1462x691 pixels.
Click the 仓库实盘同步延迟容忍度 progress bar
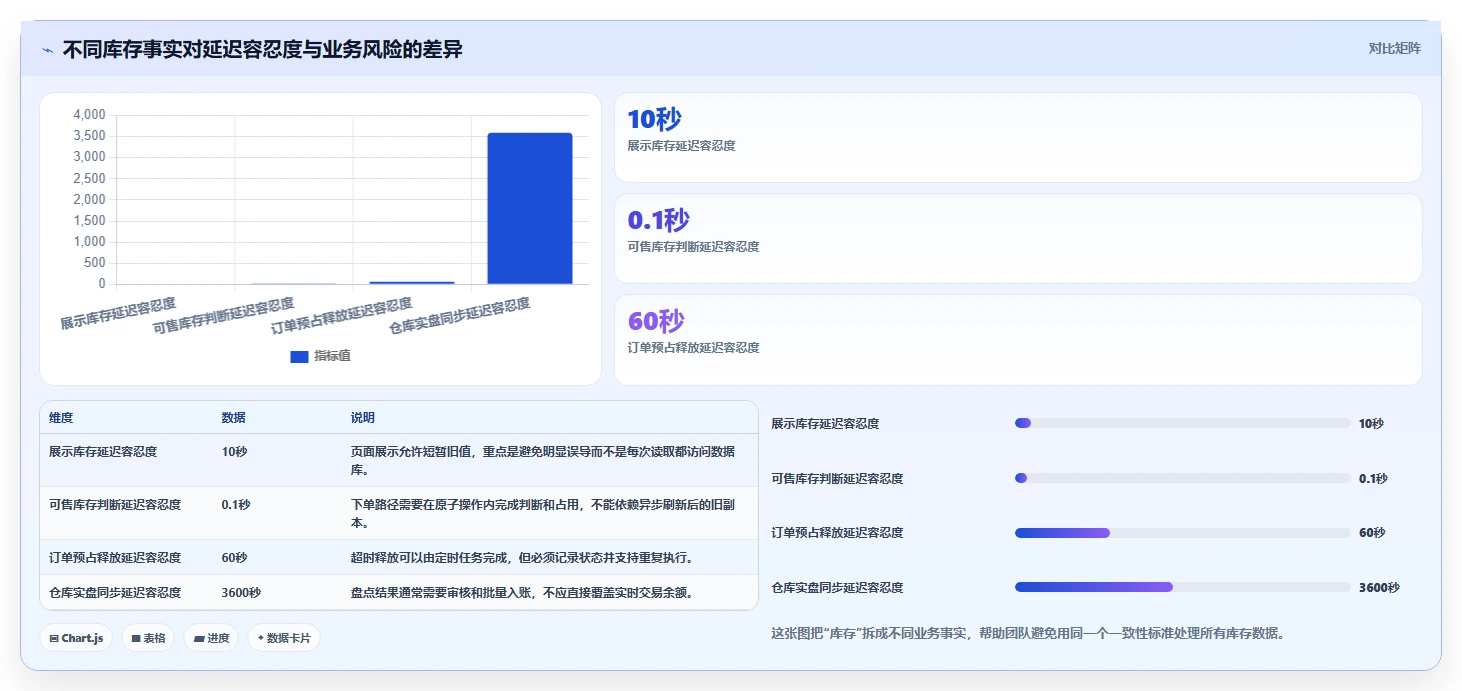1182,587
